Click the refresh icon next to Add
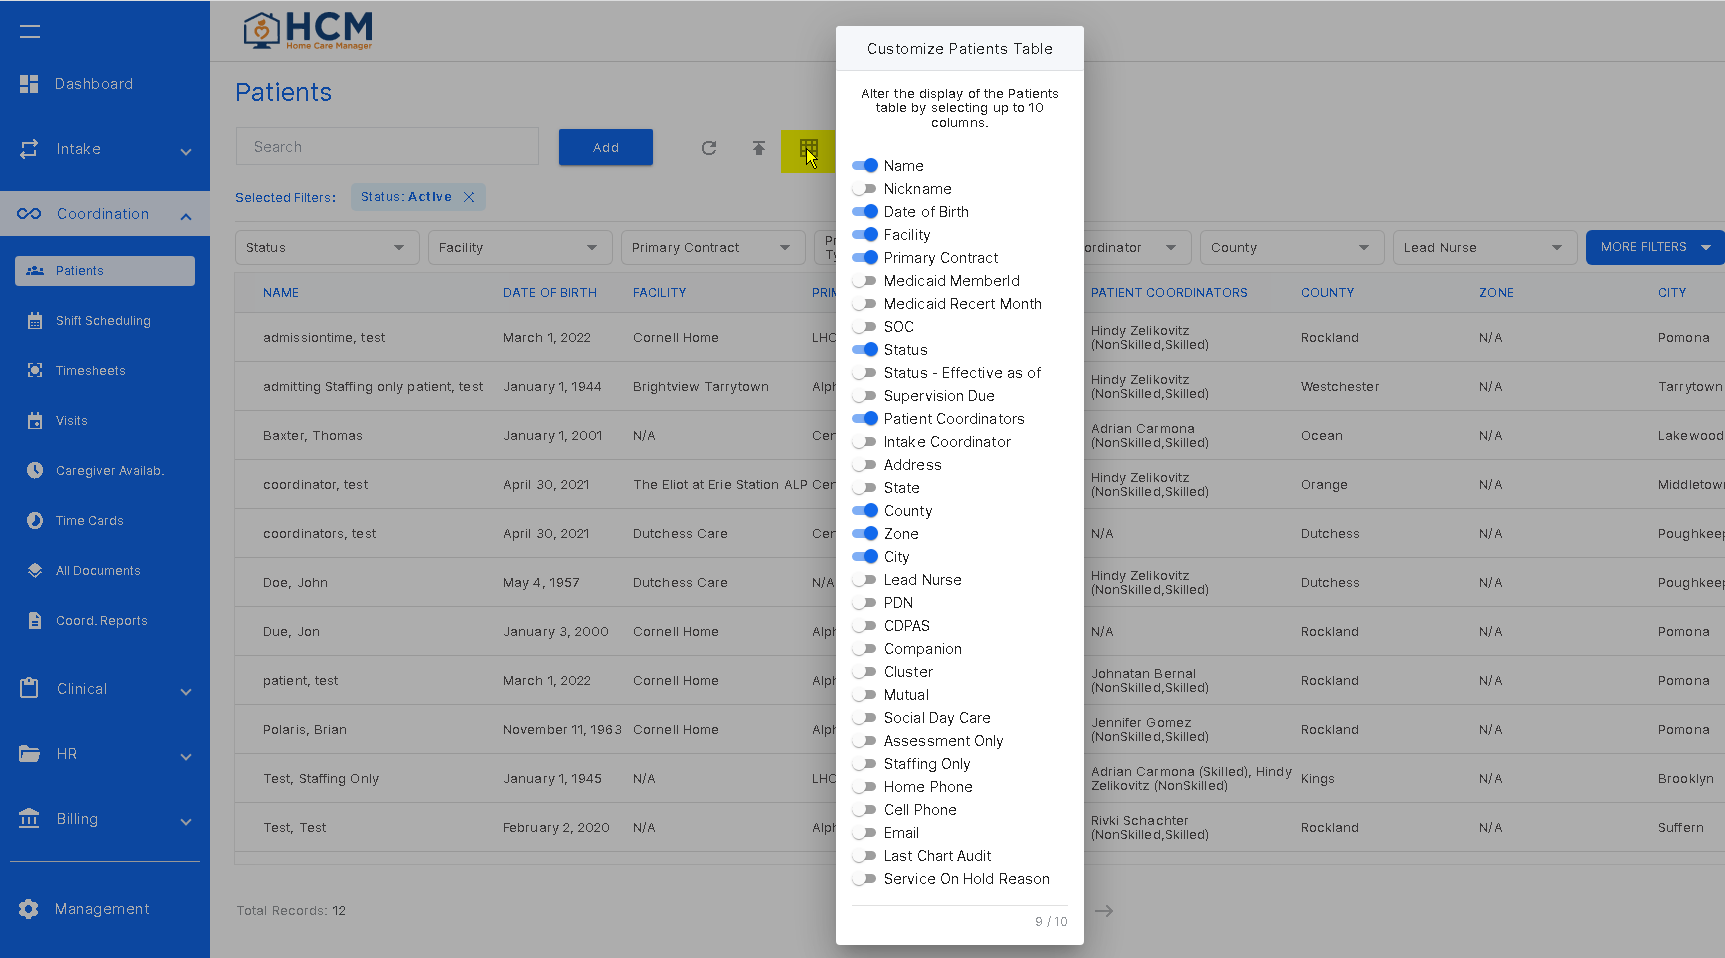The height and width of the screenshot is (958, 1725). 709,148
